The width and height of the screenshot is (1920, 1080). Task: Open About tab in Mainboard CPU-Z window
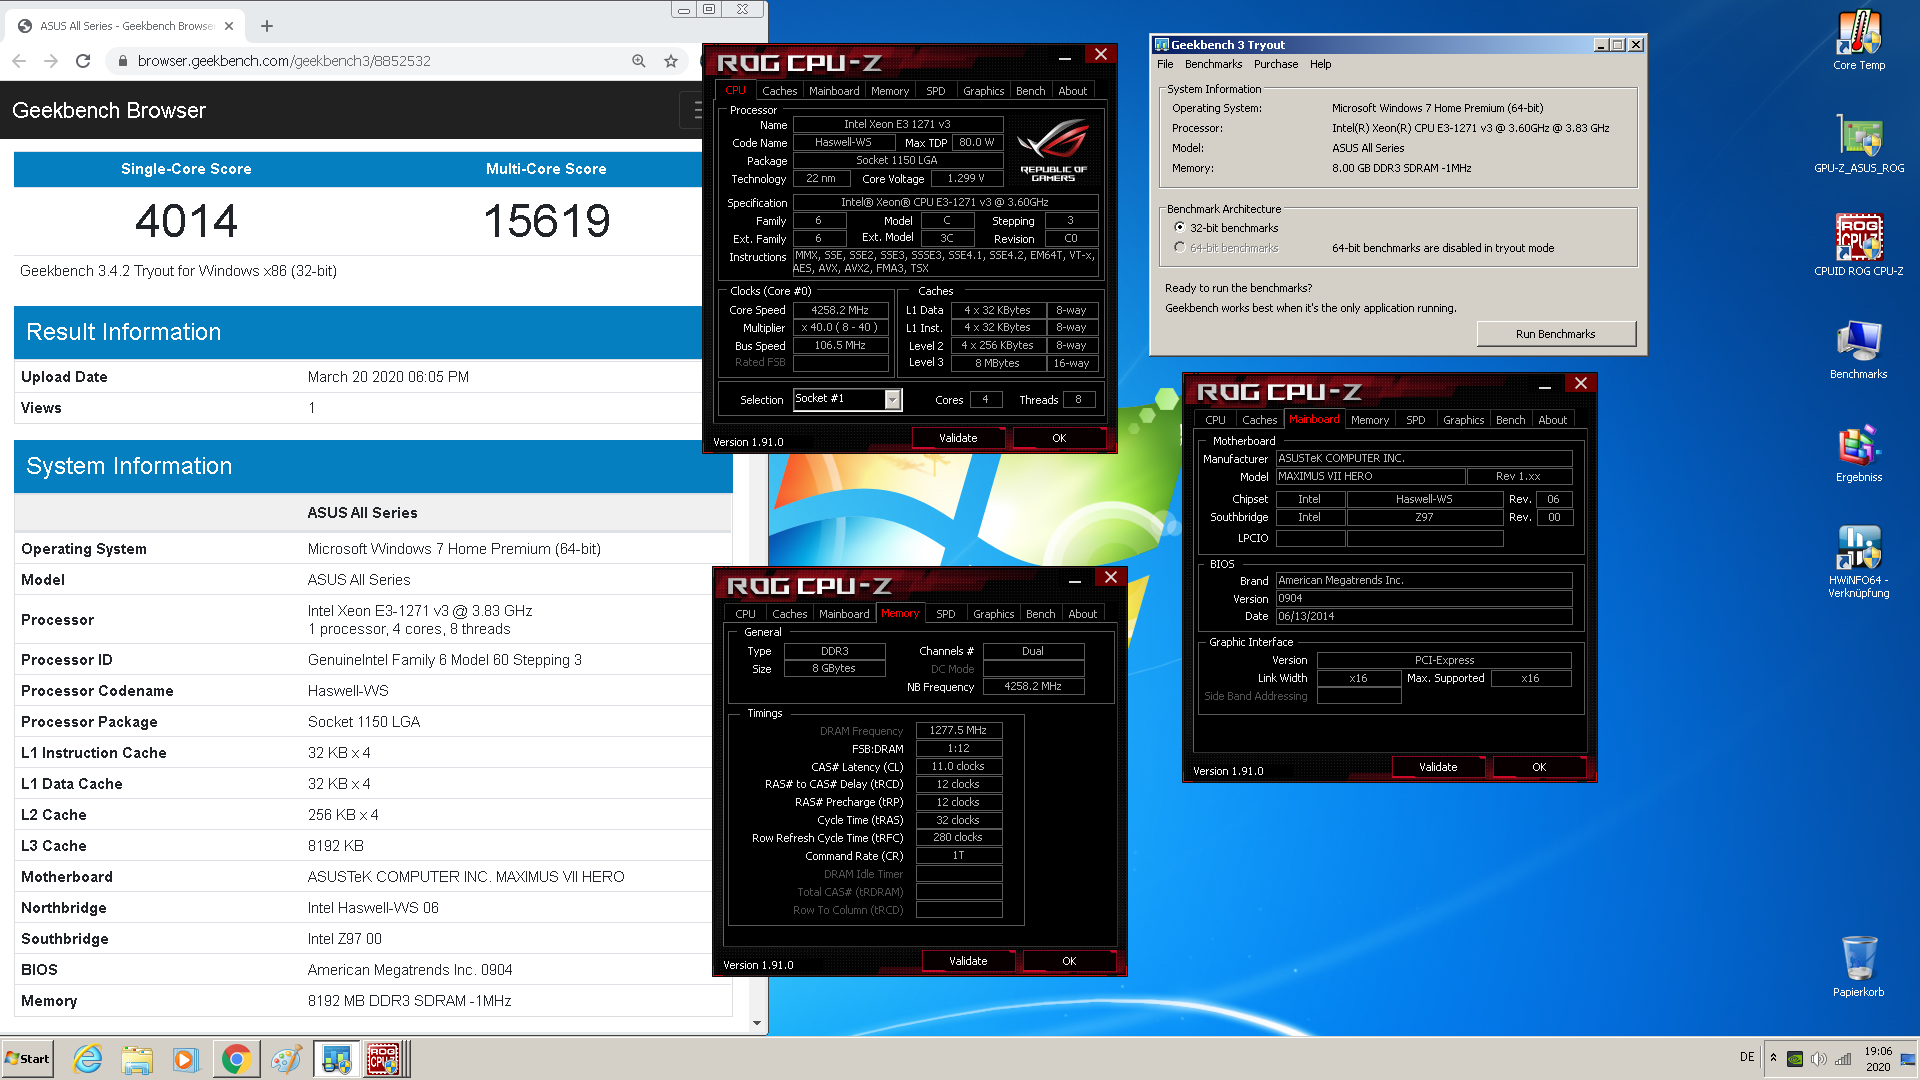pos(1552,420)
